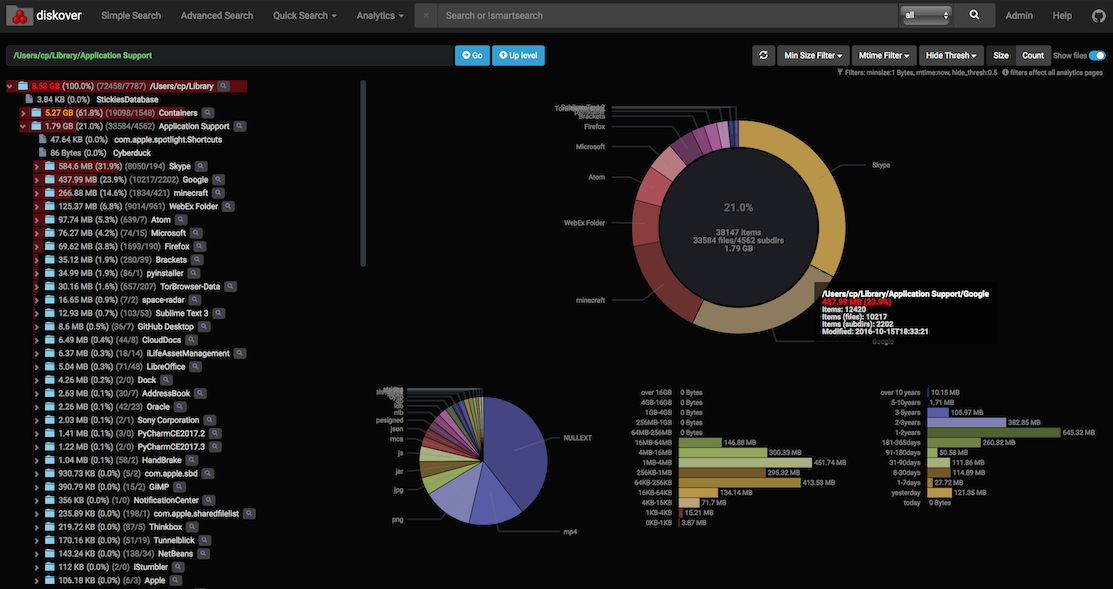
Task: Click the reload refresh icon button
Action: pyautogui.click(x=764, y=55)
